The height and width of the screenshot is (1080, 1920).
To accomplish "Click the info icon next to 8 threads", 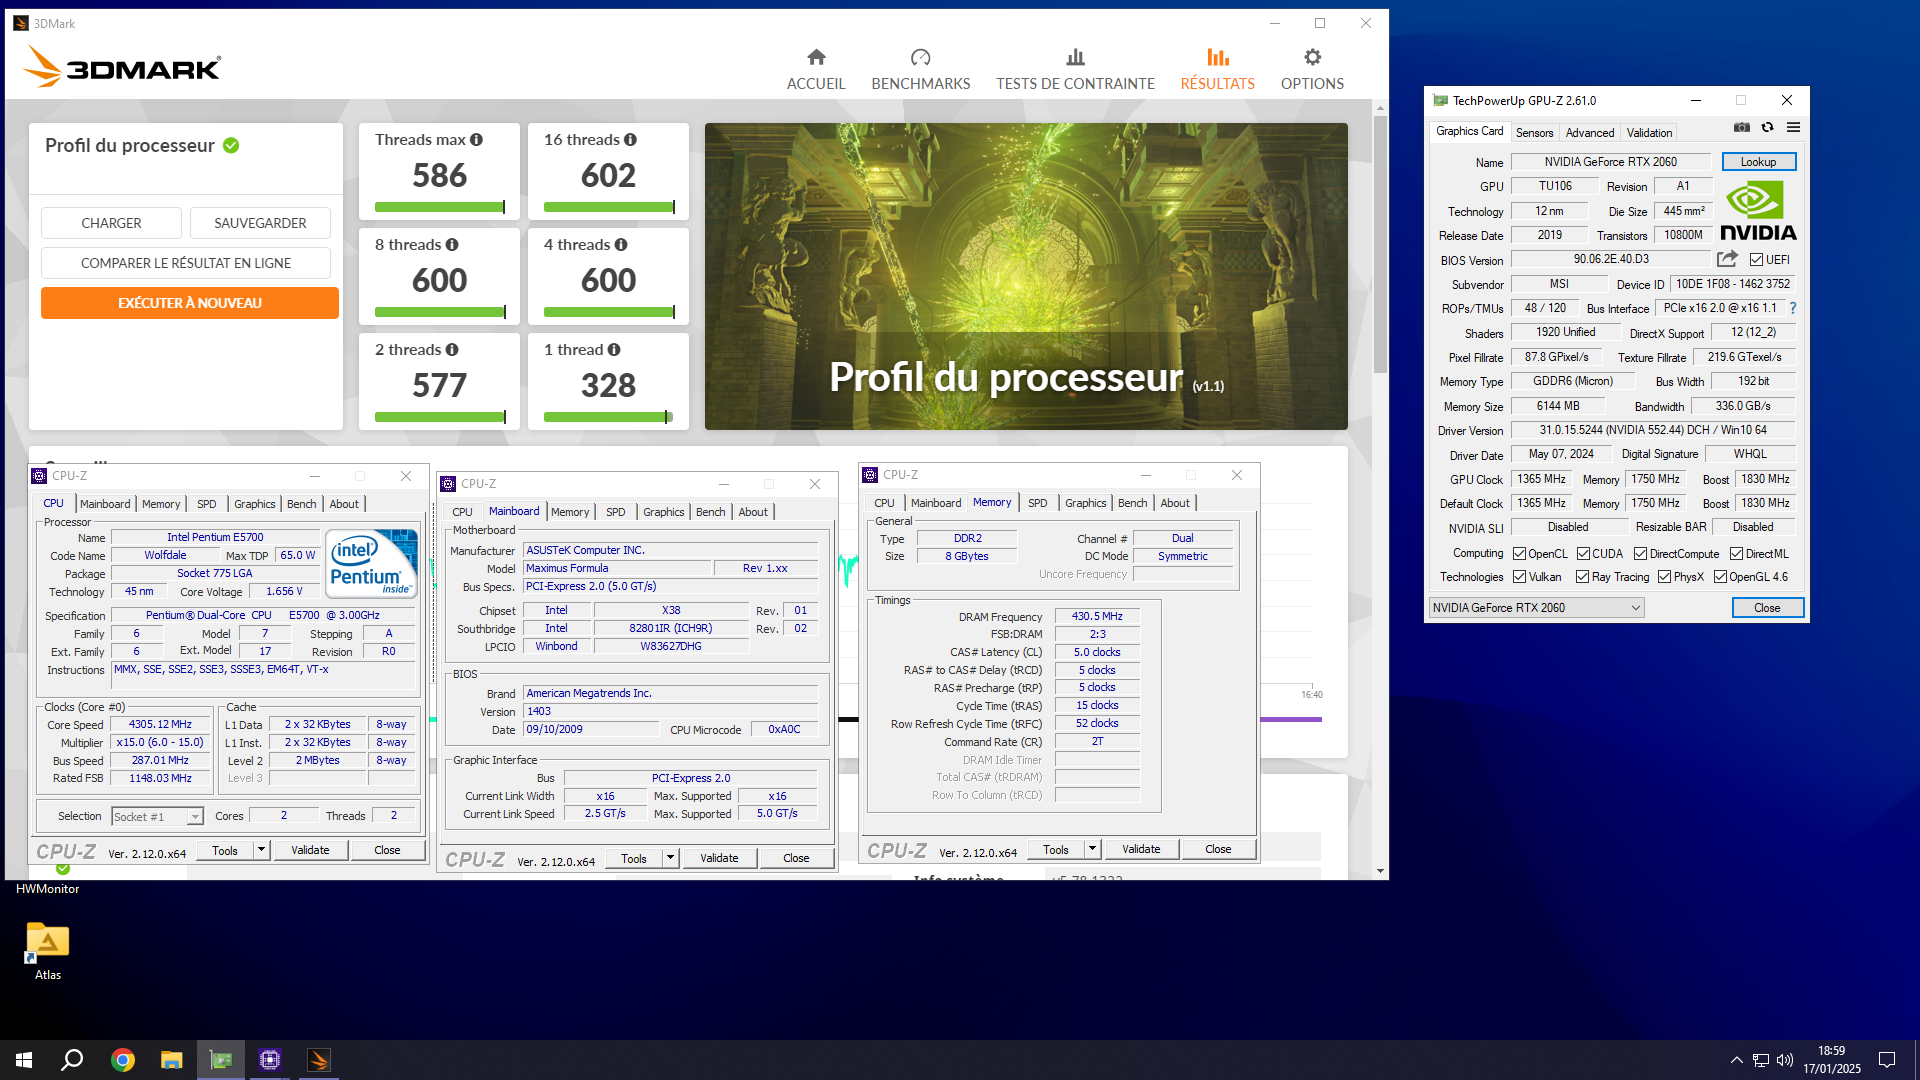I will point(452,245).
